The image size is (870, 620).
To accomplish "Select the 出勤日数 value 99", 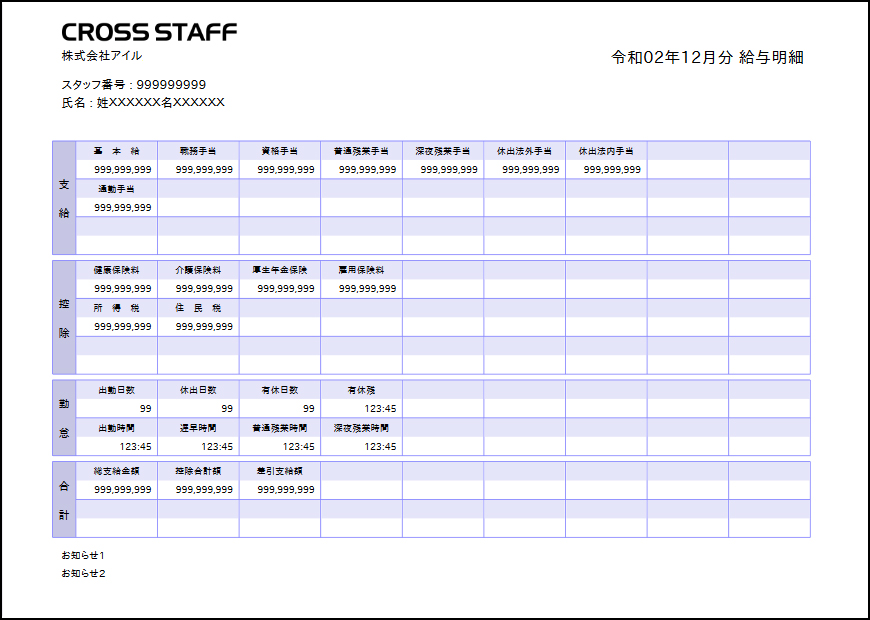I will (145, 409).
